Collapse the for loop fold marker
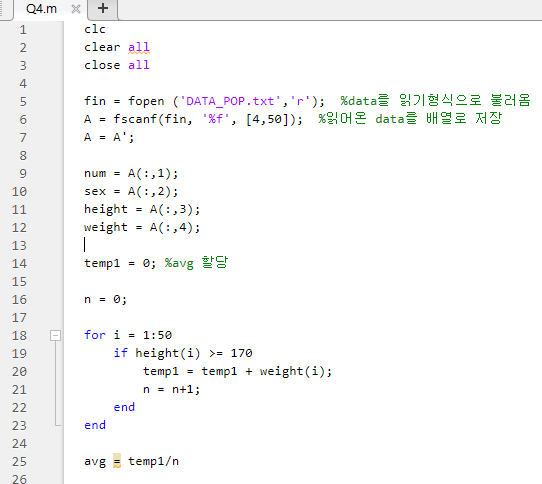 point(55,335)
